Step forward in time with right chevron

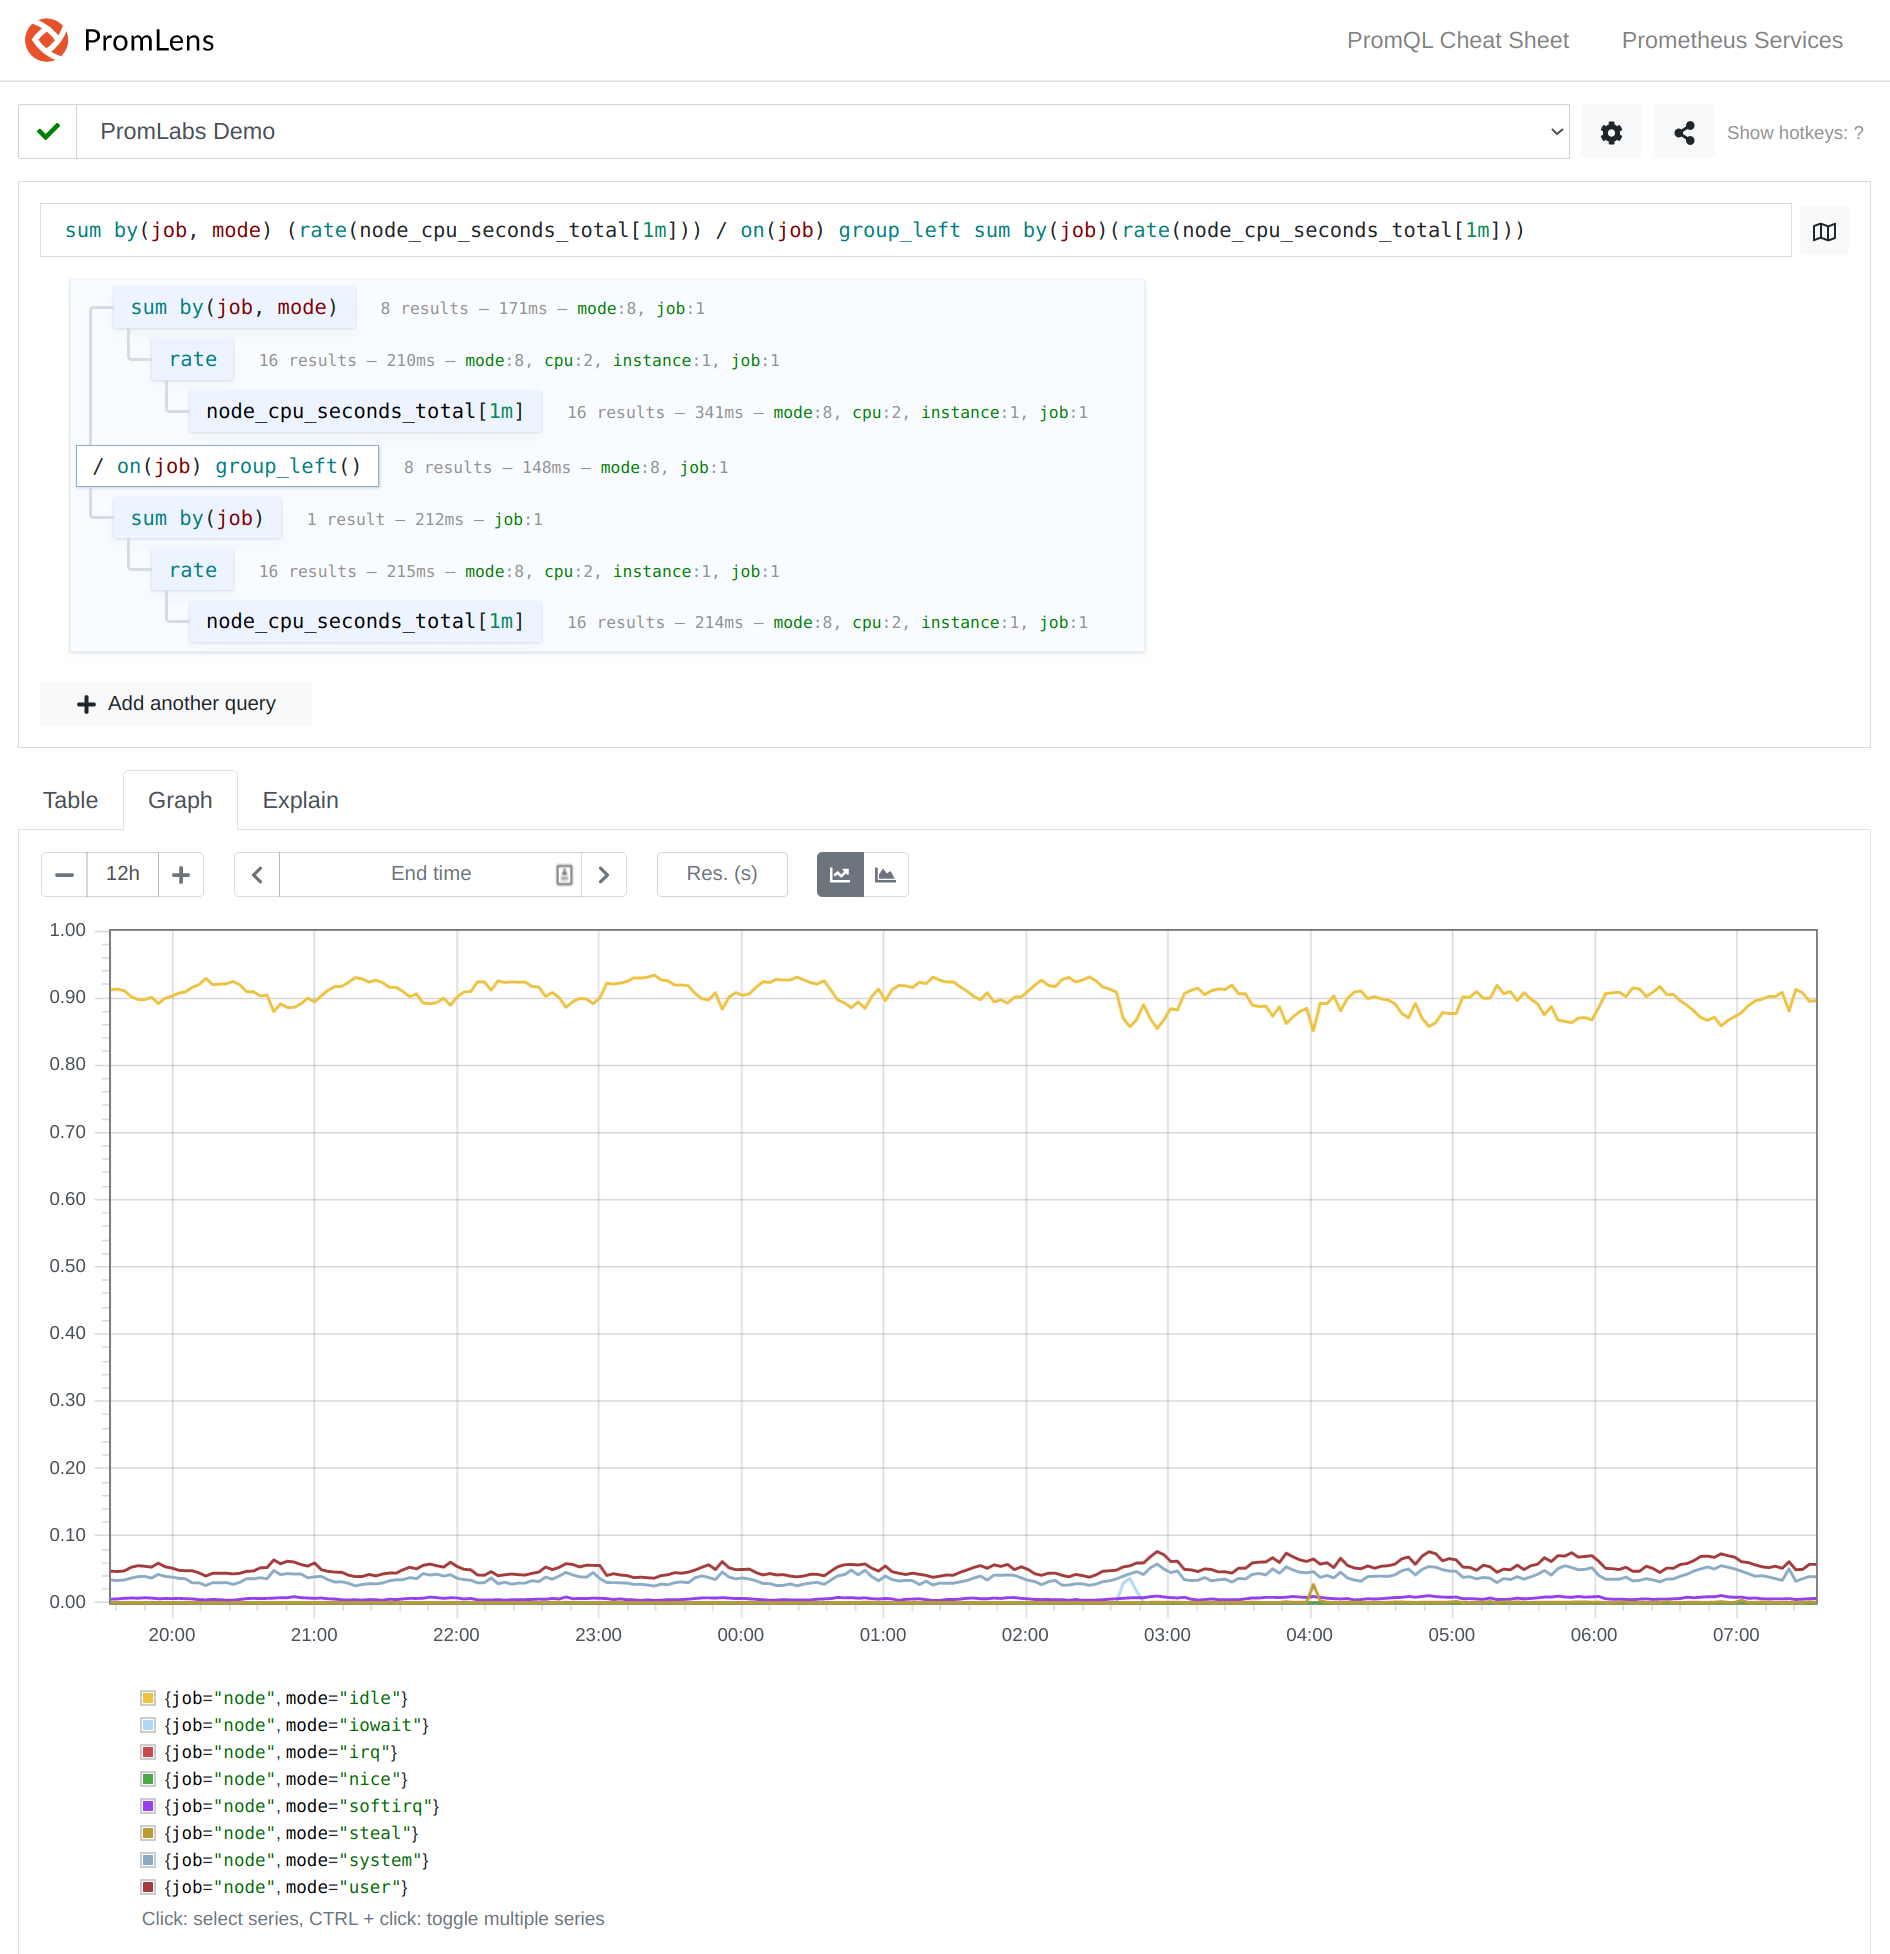point(604,873)
